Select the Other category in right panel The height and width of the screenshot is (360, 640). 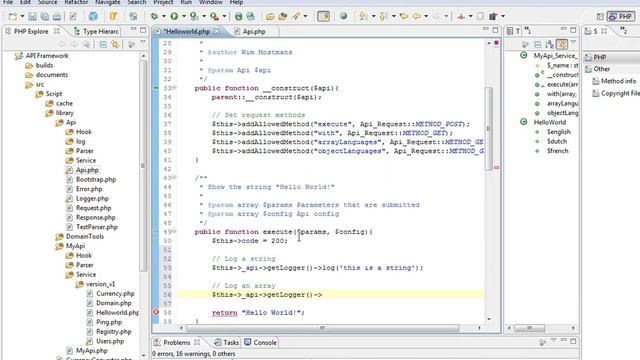(602, 69)
